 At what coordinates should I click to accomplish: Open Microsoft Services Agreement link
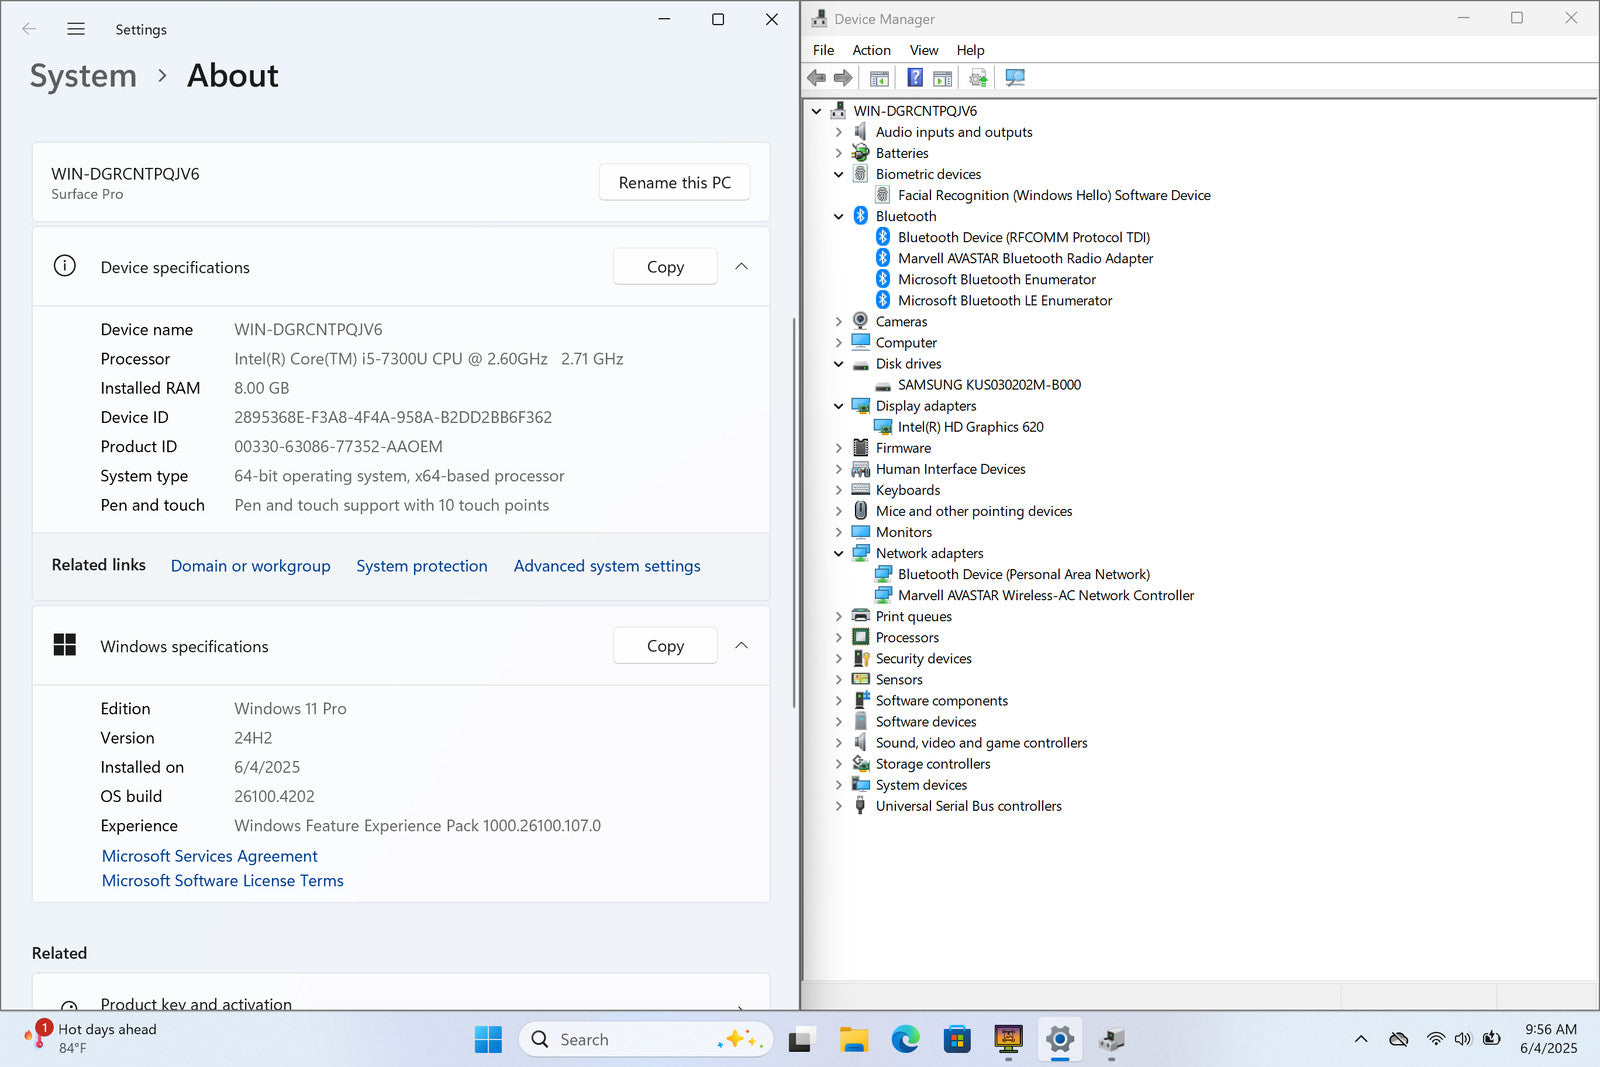209,856
